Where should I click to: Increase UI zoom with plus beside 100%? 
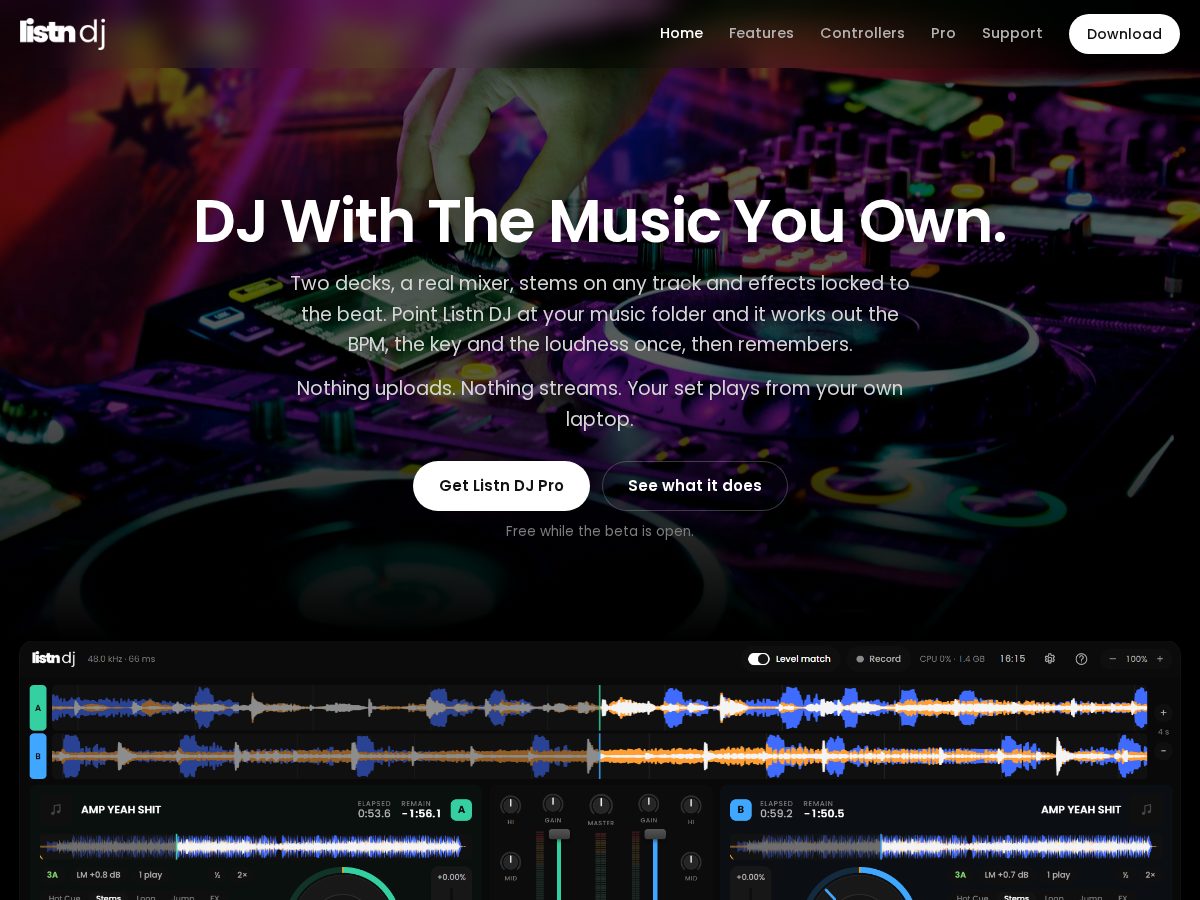(x=1160, y=659)
